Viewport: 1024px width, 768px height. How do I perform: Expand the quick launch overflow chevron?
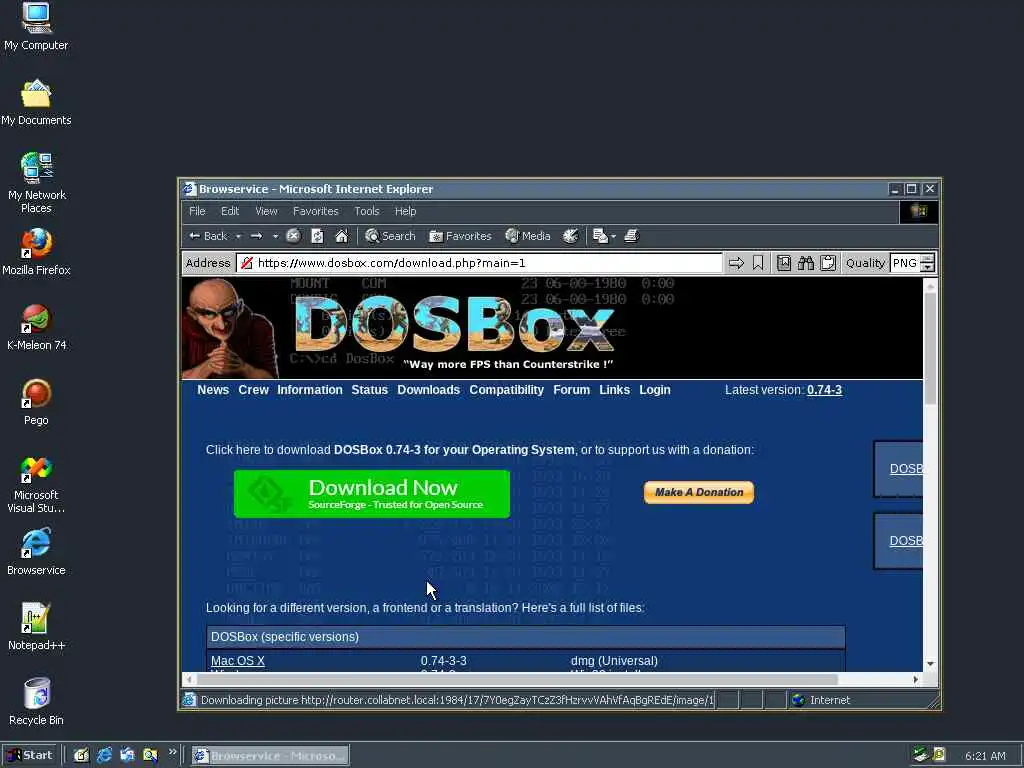[x=172, y=752]
